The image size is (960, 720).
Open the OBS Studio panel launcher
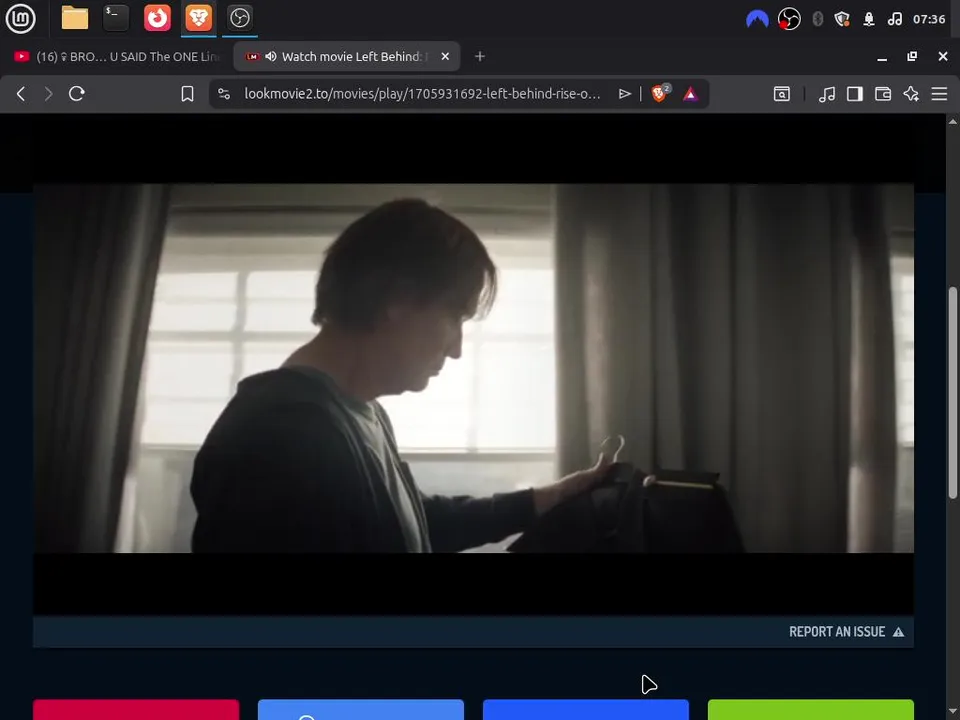239,18
